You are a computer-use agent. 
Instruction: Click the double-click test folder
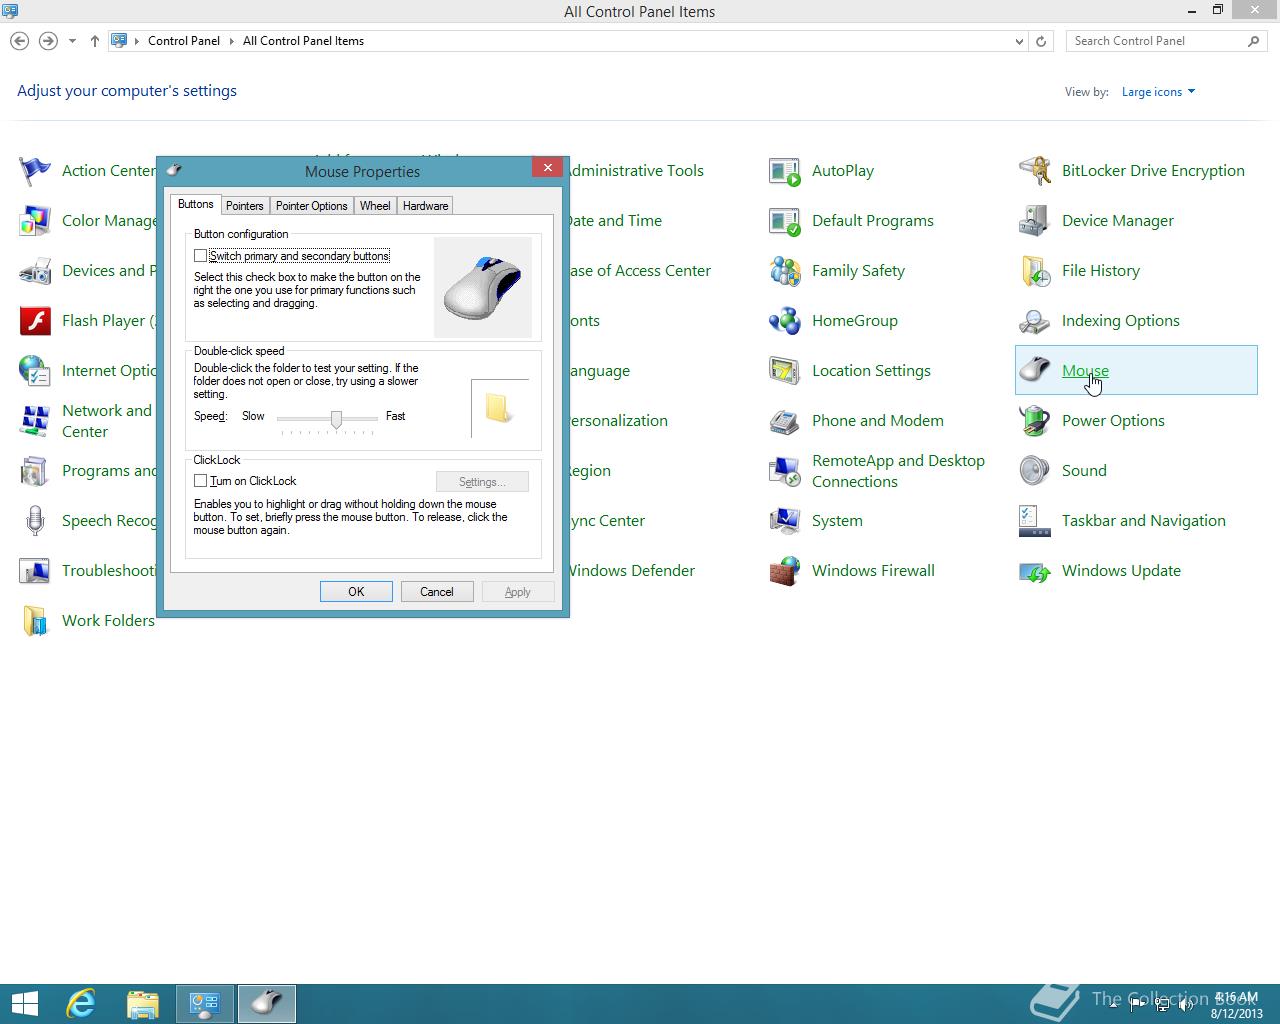click(x=498, y=408)
